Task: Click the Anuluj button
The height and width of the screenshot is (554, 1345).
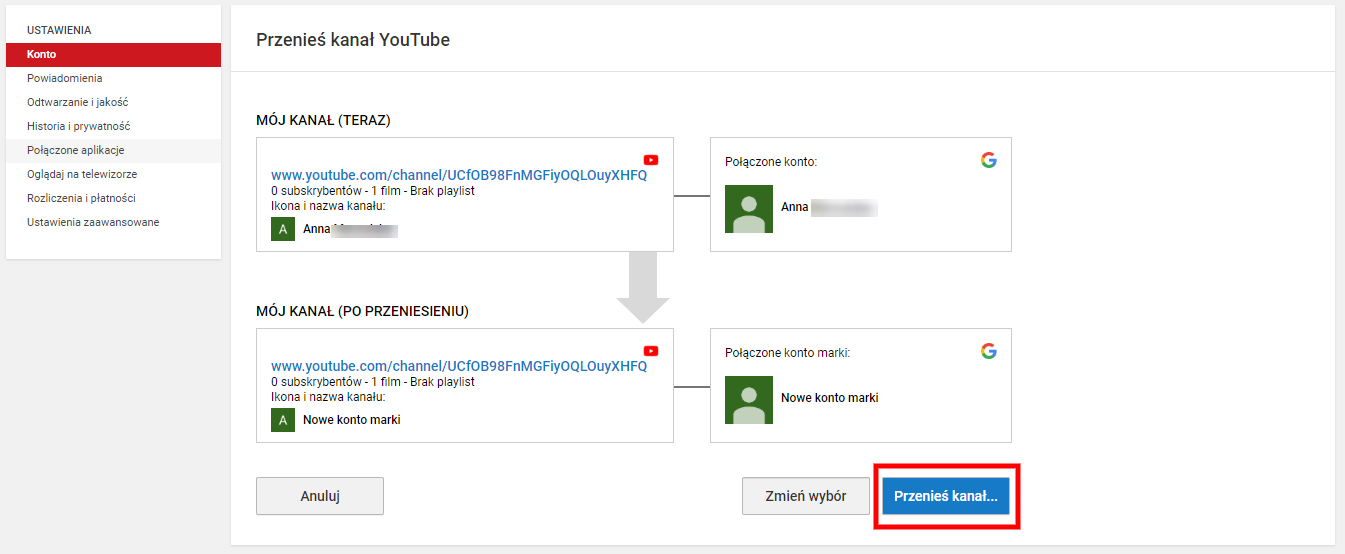Action: 320,496
